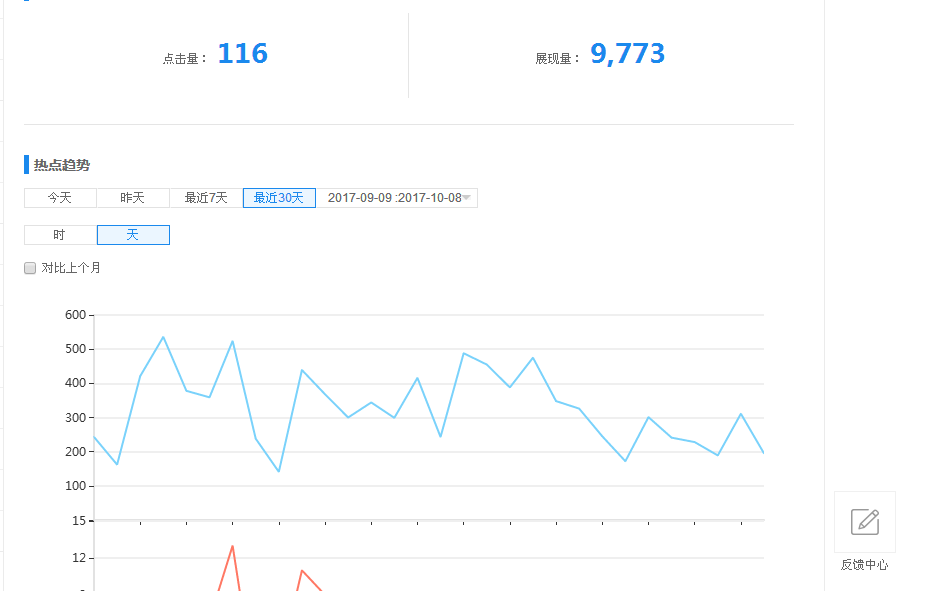Switch to 最近7天 range
Screen dimensions: 928x591
pyautogui.click(x=206, y=198)
